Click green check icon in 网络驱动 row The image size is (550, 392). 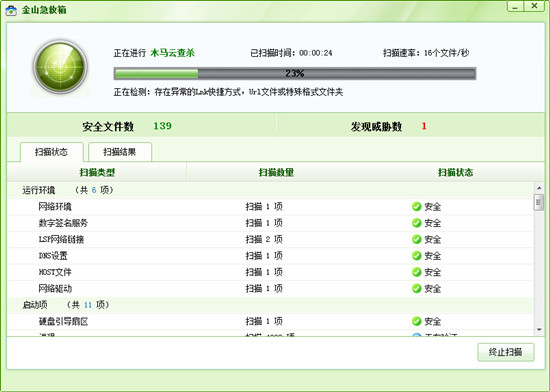tap(416, 289)
